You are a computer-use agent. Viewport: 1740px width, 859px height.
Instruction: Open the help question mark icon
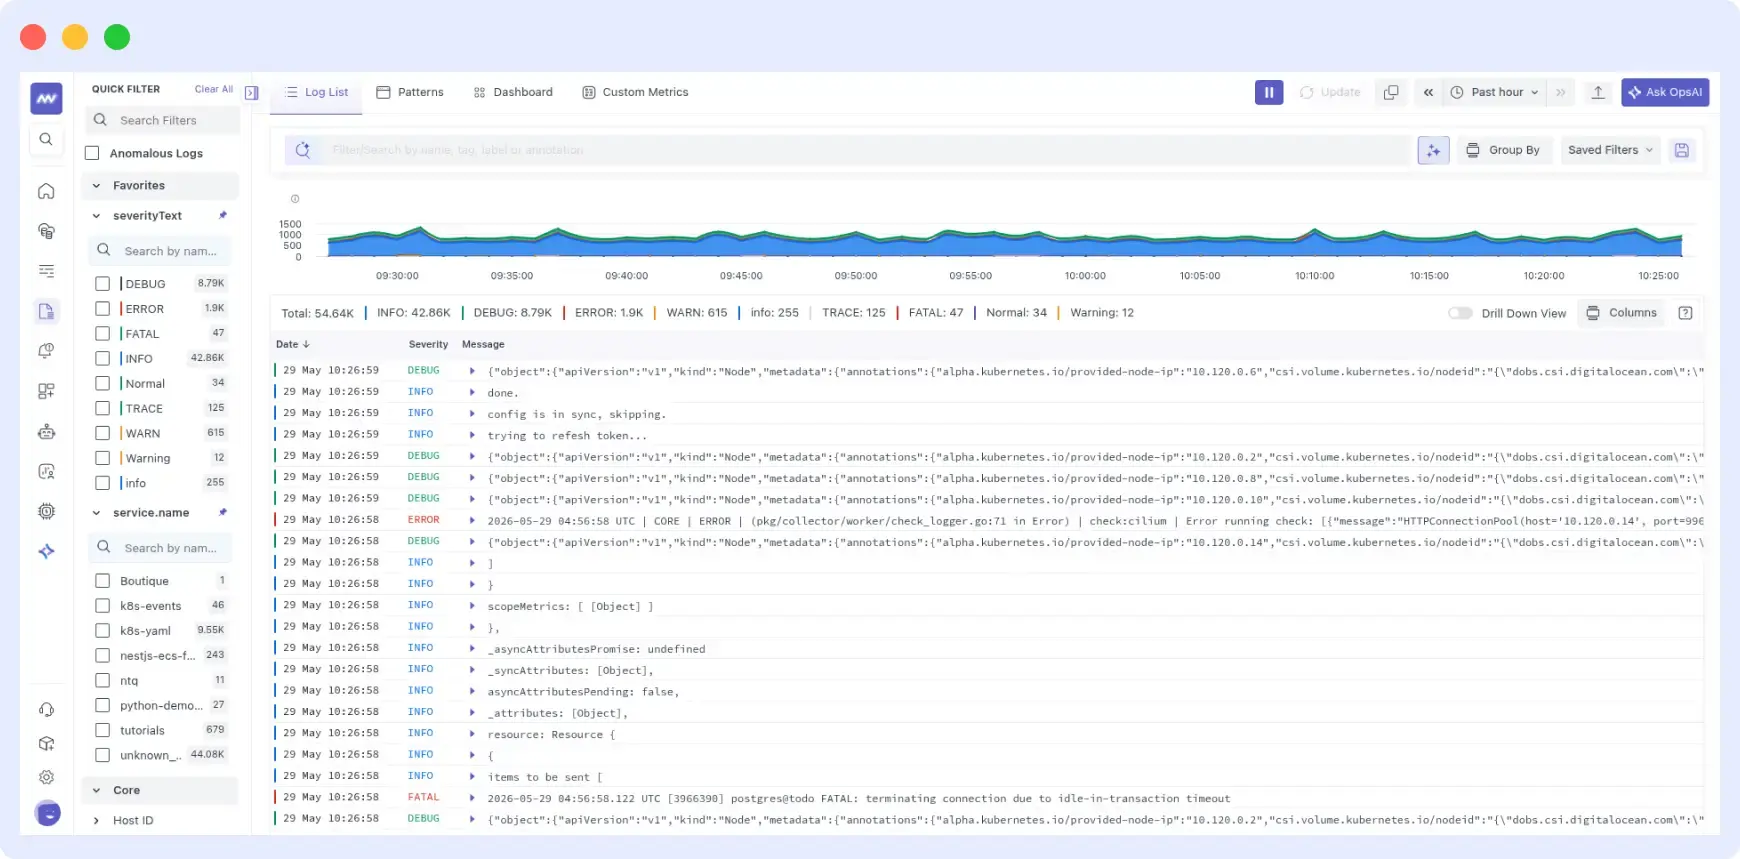tap(1685, 313)
